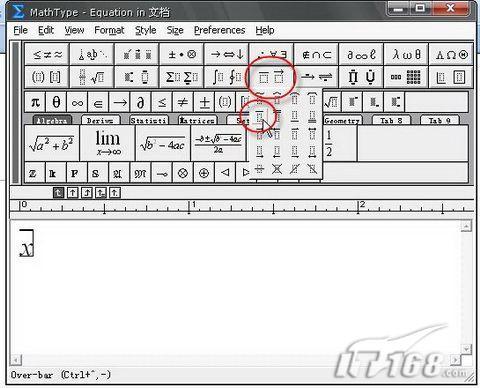Open miscellaneous symbols palette (∂∞ℓ)
Viewport: 480px width, 388px height.
[x=361, y=54]
